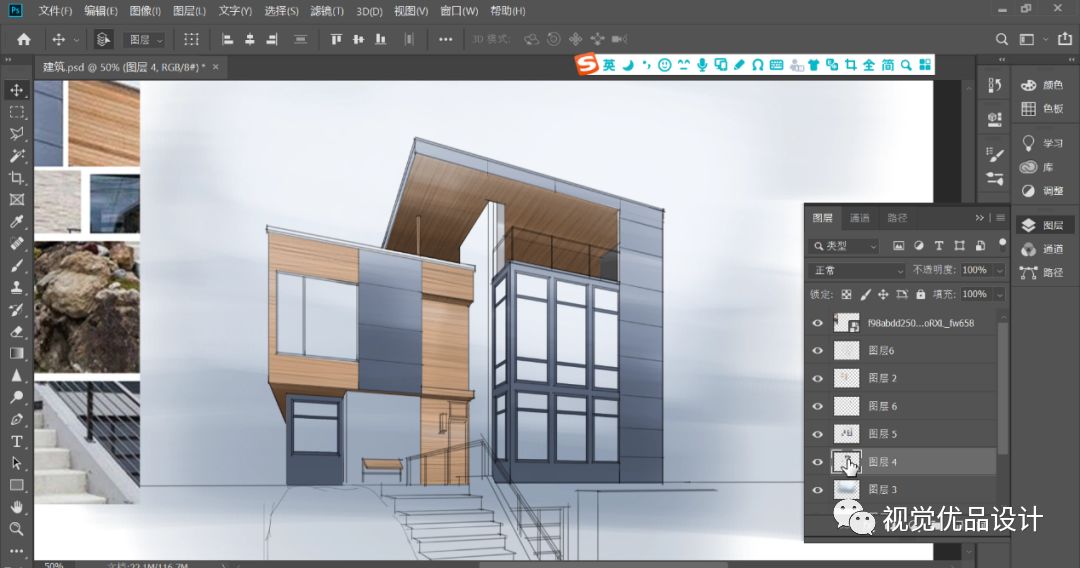Open the 图像(I) menu
The height and width of the screenshot is (568, 1080).
pyautogui.click(x=145, y=11)
